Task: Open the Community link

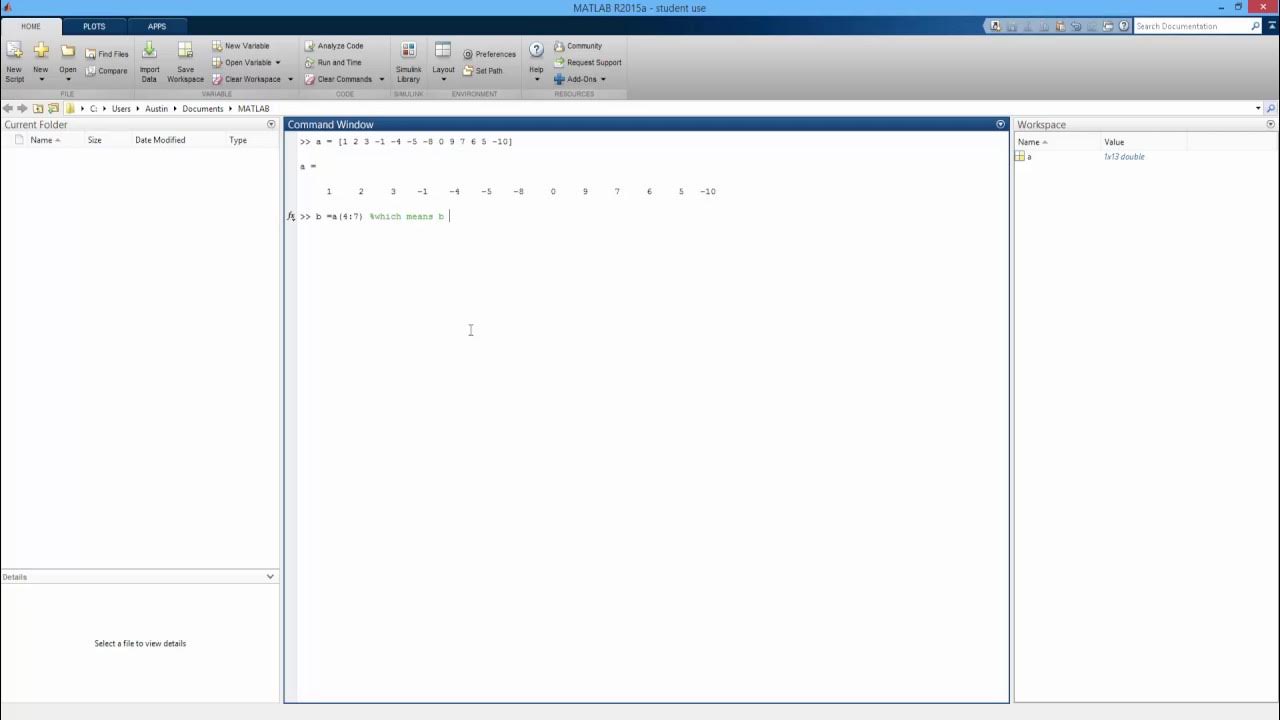Action: (578, 46)
